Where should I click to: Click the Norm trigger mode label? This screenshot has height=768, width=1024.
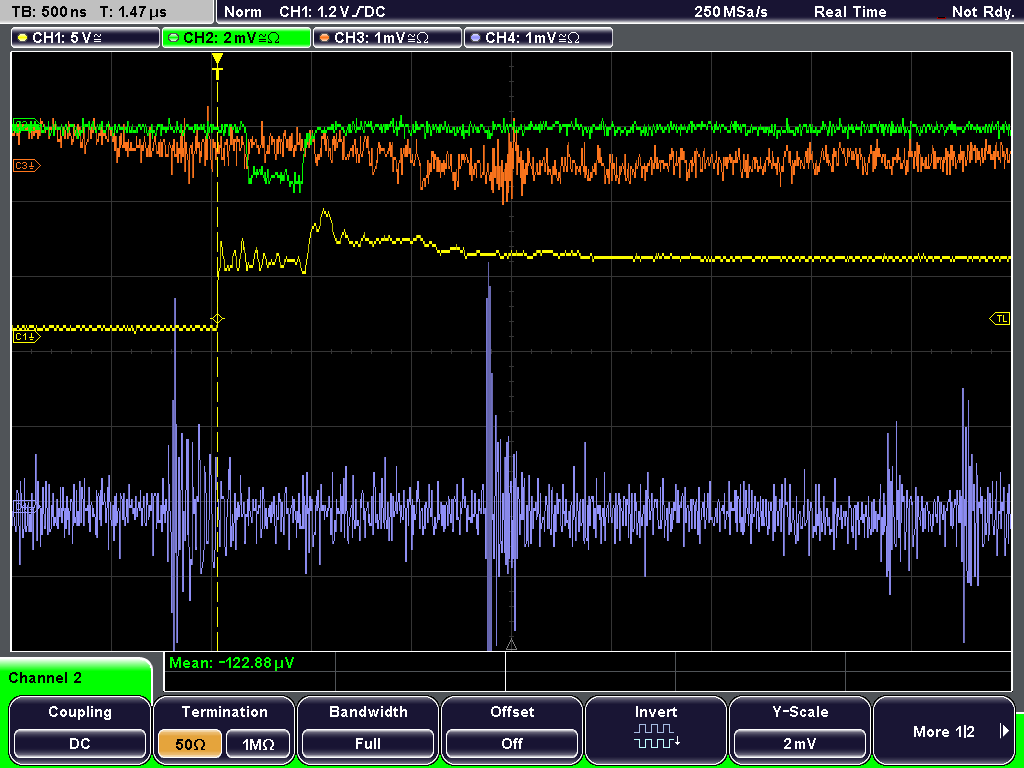click(242, 12)
